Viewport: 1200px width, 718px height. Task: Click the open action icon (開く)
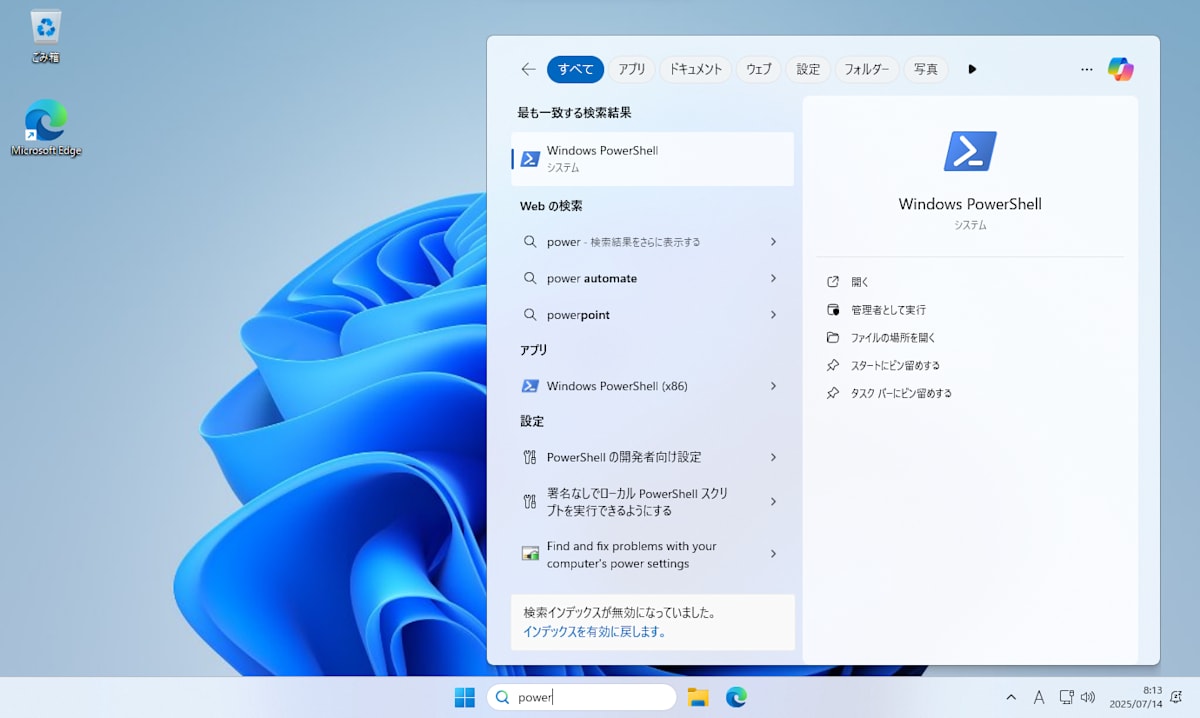tap(833, 282)
